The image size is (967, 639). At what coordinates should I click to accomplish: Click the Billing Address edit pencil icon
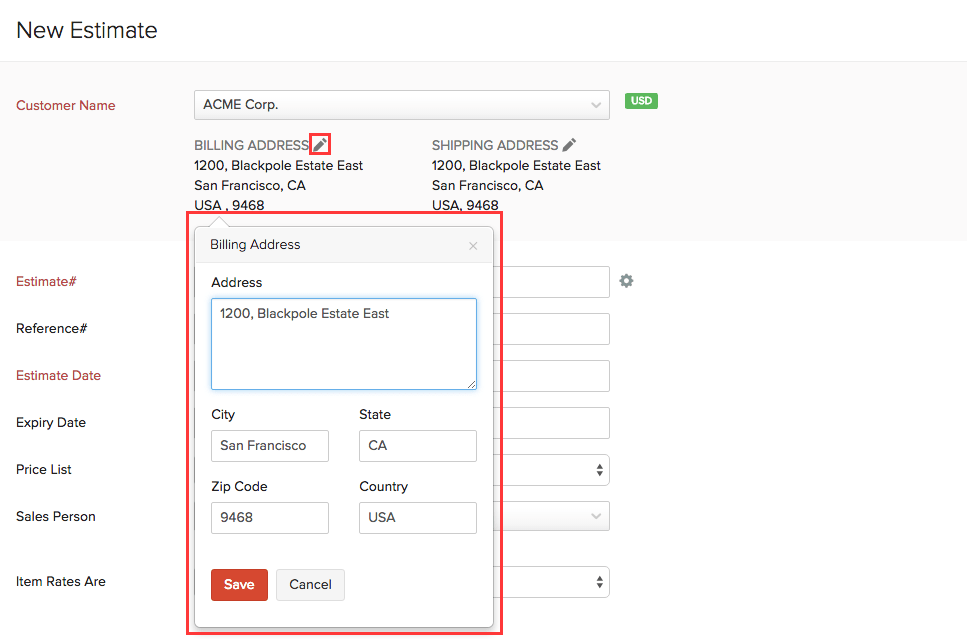(x=320, y=145)
